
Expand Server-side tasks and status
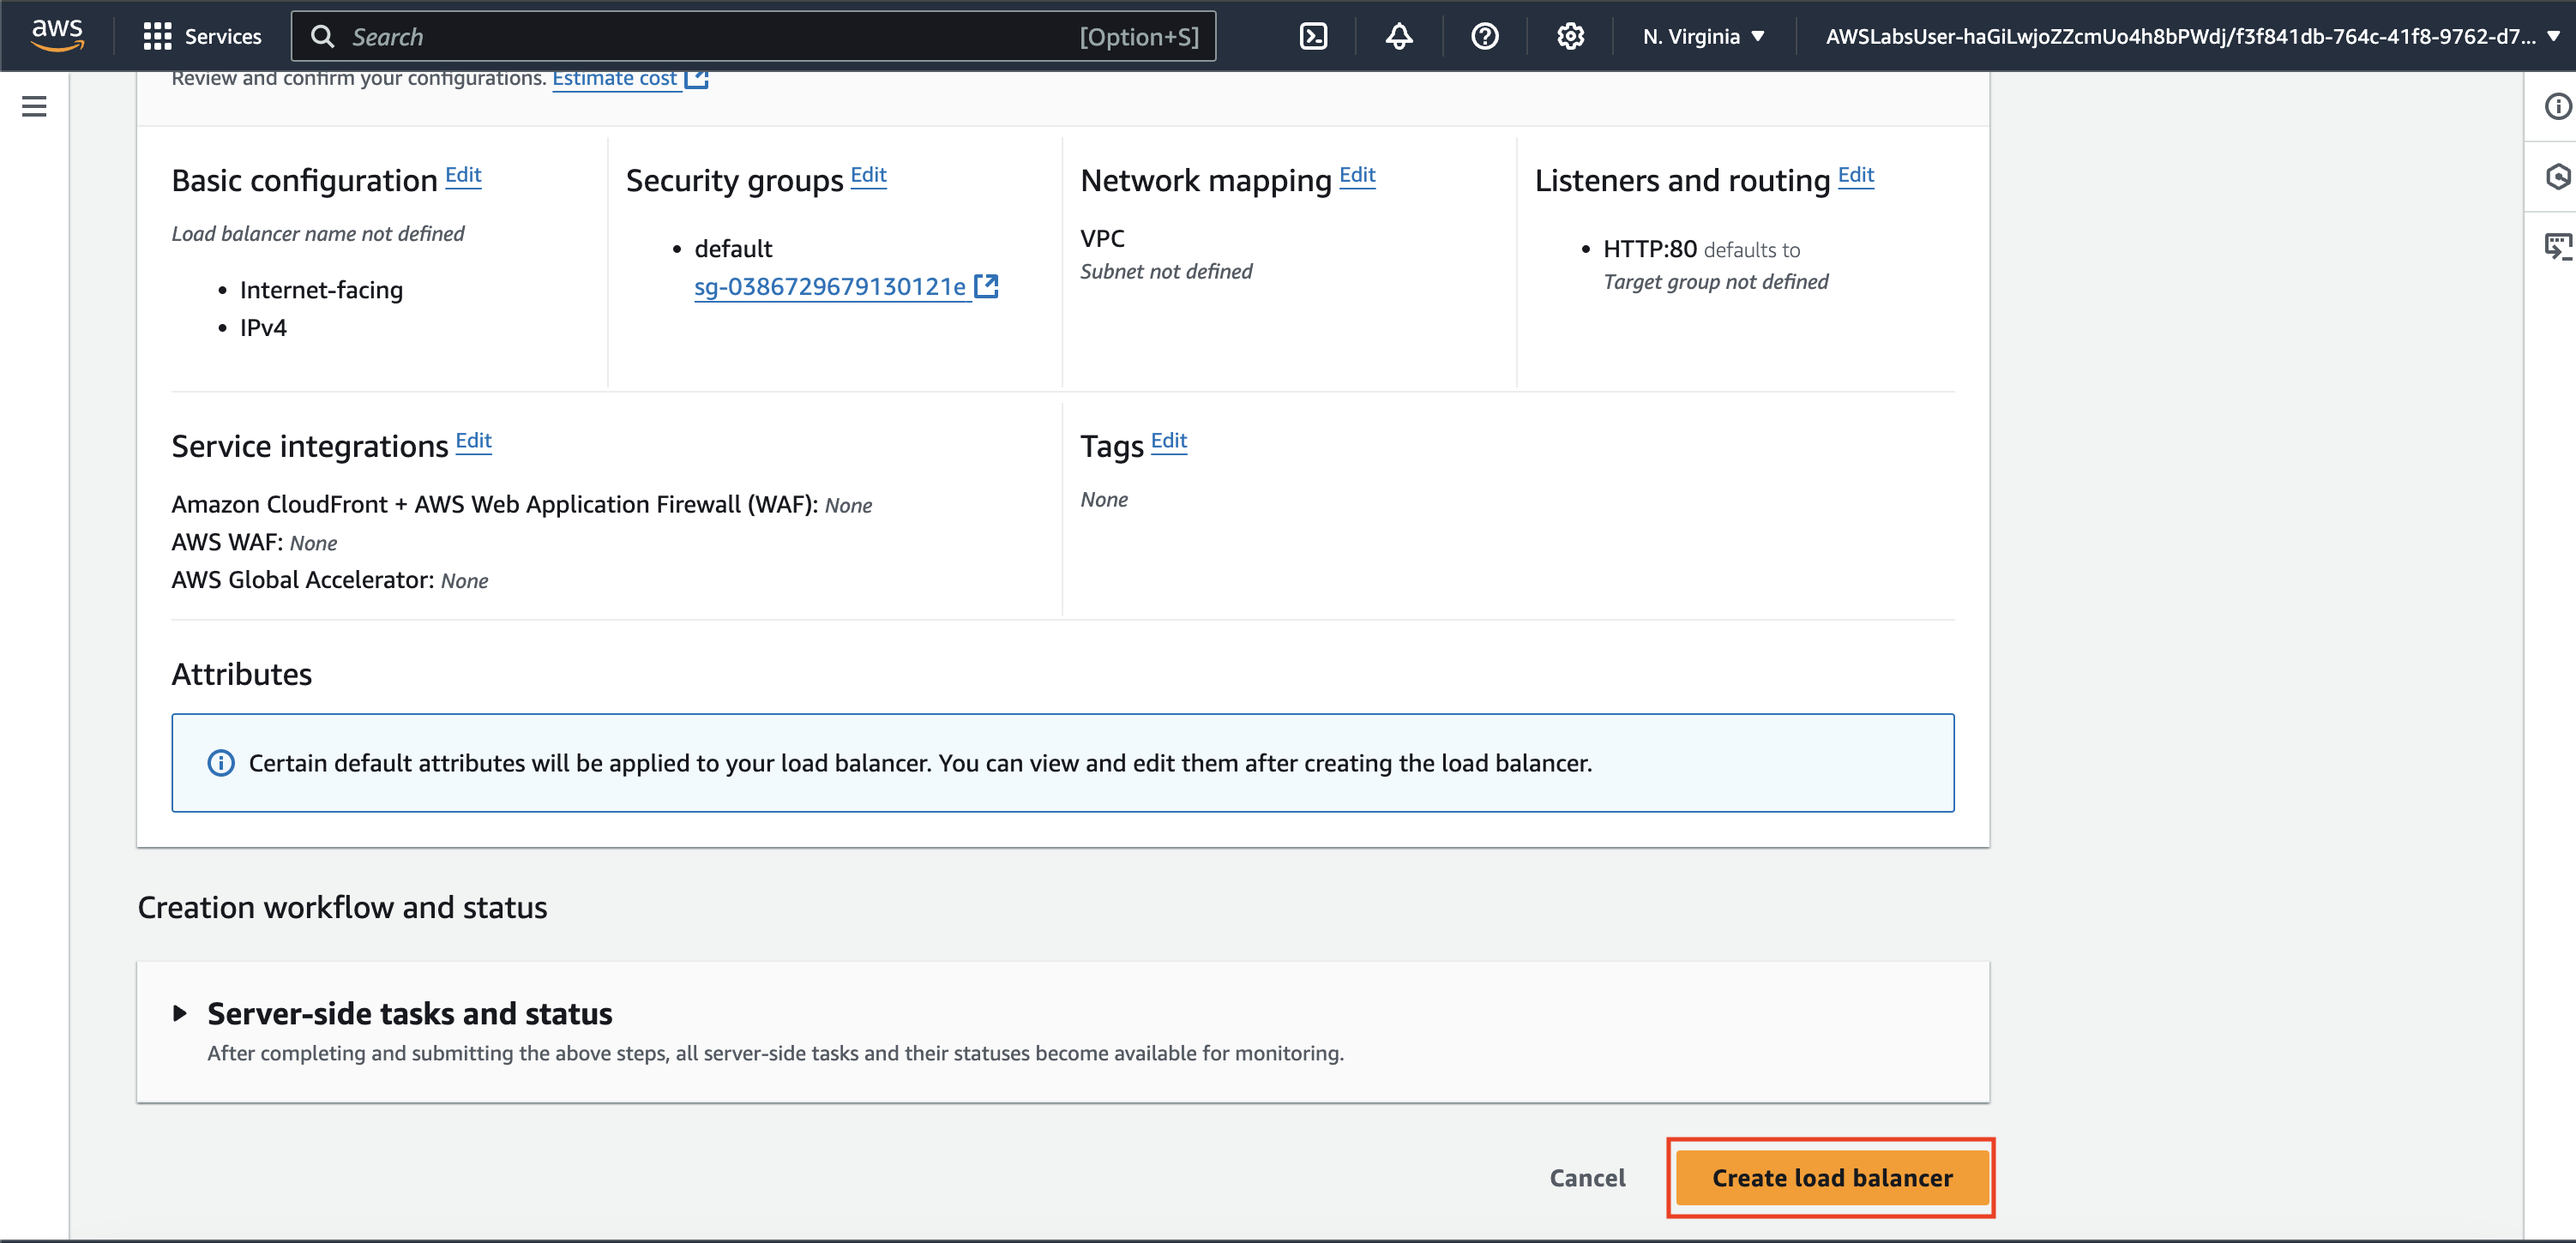click(x=180, y=1013)
